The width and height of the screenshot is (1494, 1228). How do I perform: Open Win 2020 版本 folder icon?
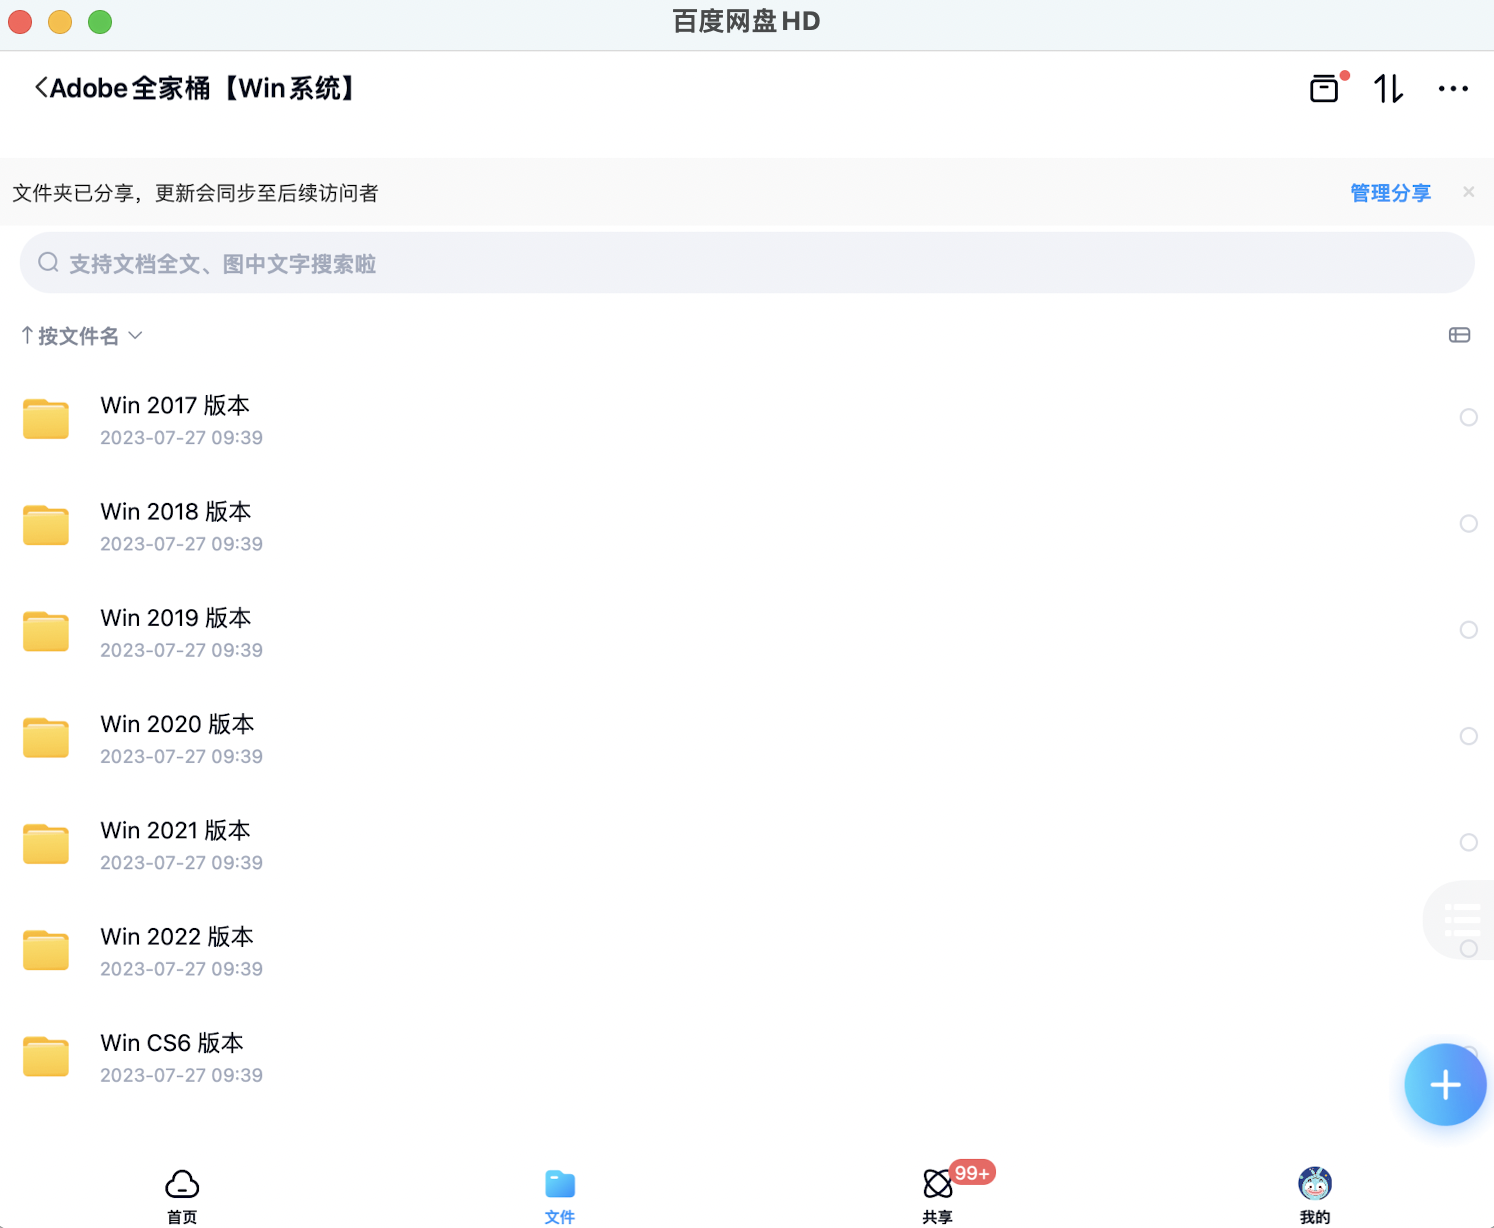(46, 738)
